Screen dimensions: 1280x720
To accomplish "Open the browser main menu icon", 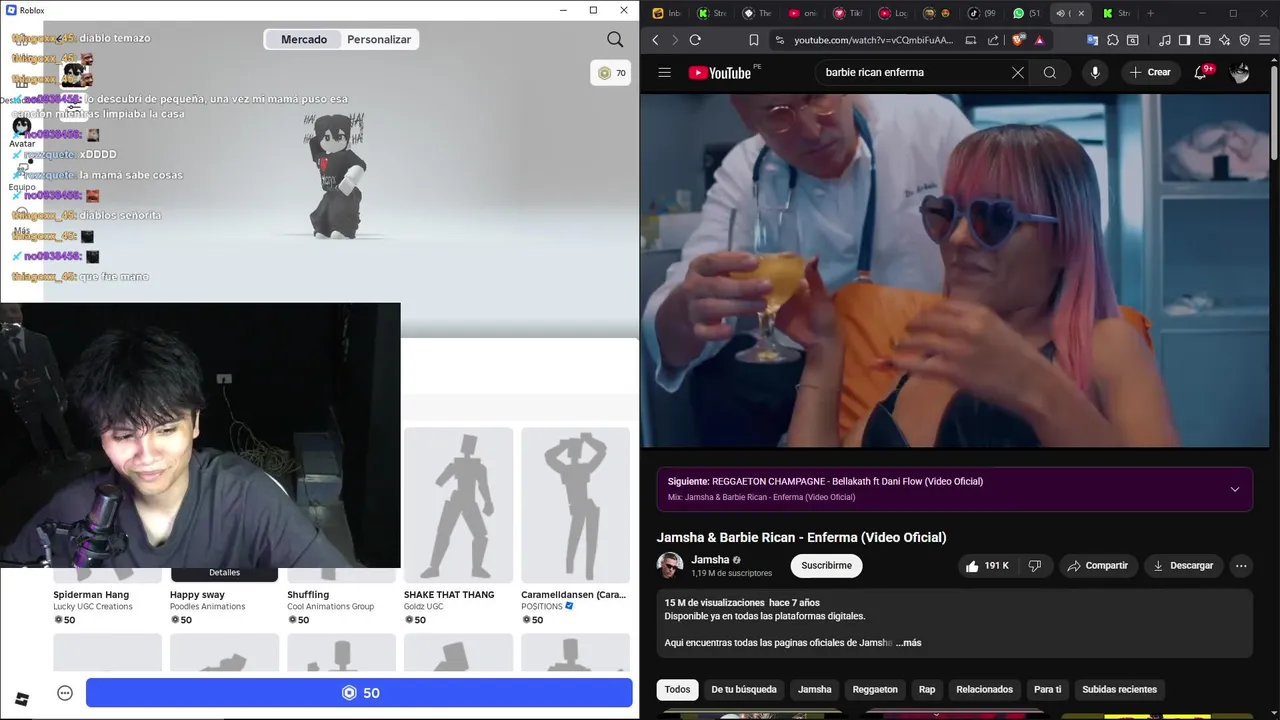I will [x=1265, y=40].
